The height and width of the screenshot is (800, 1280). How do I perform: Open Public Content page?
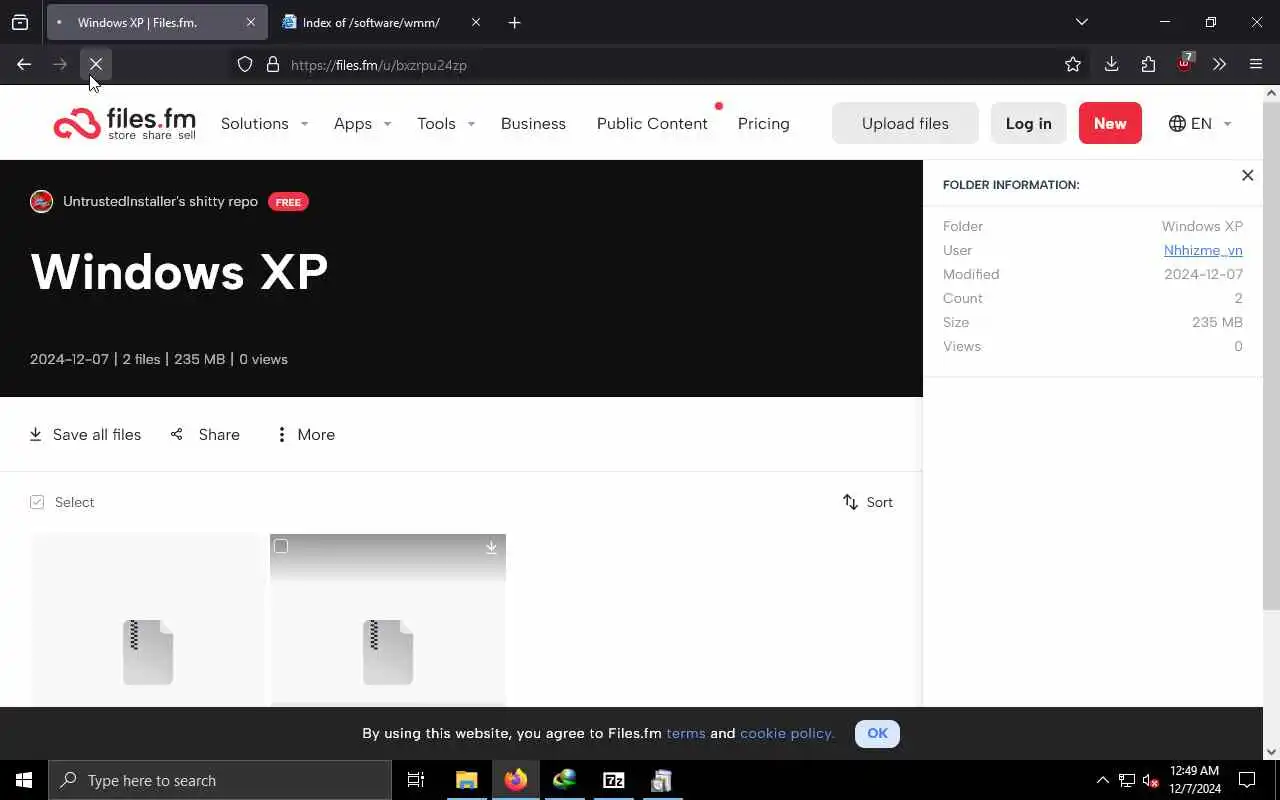point(652,123)
